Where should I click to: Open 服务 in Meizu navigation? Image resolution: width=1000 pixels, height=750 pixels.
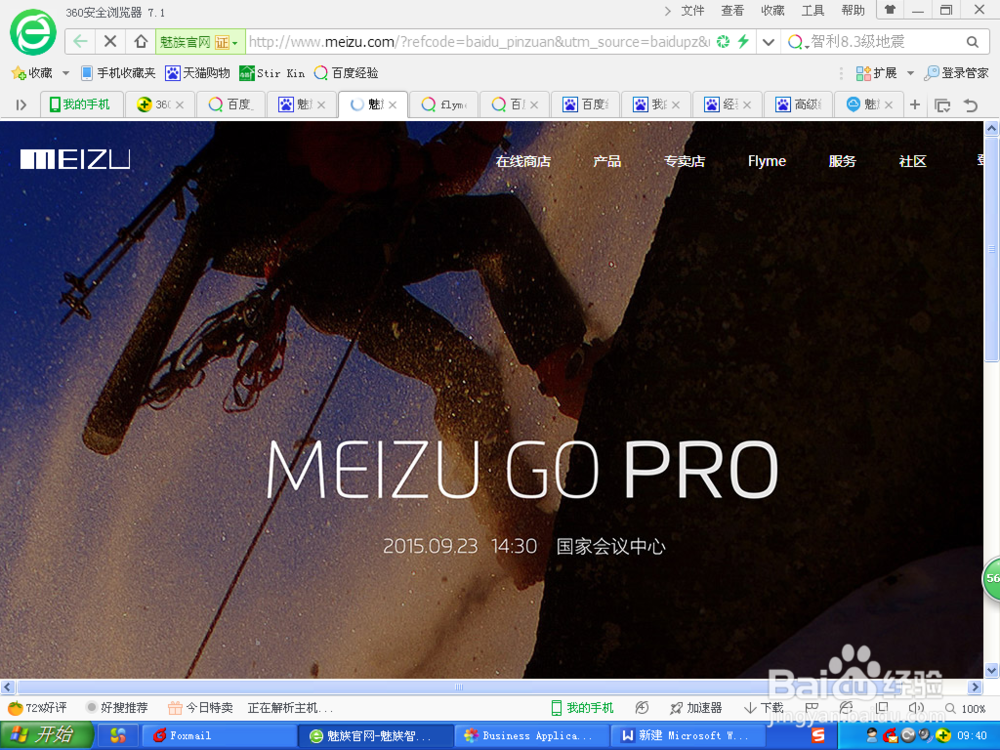click(842, 161)
